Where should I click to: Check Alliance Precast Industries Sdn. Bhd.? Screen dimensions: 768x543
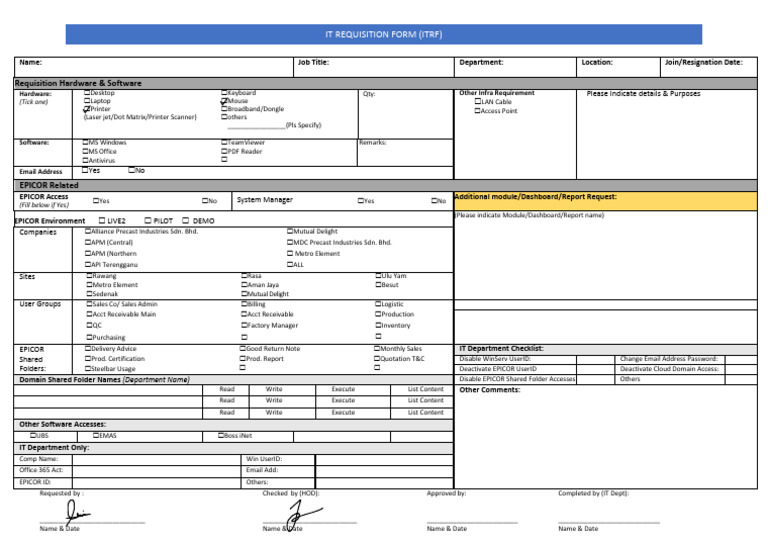pos(88,231)
